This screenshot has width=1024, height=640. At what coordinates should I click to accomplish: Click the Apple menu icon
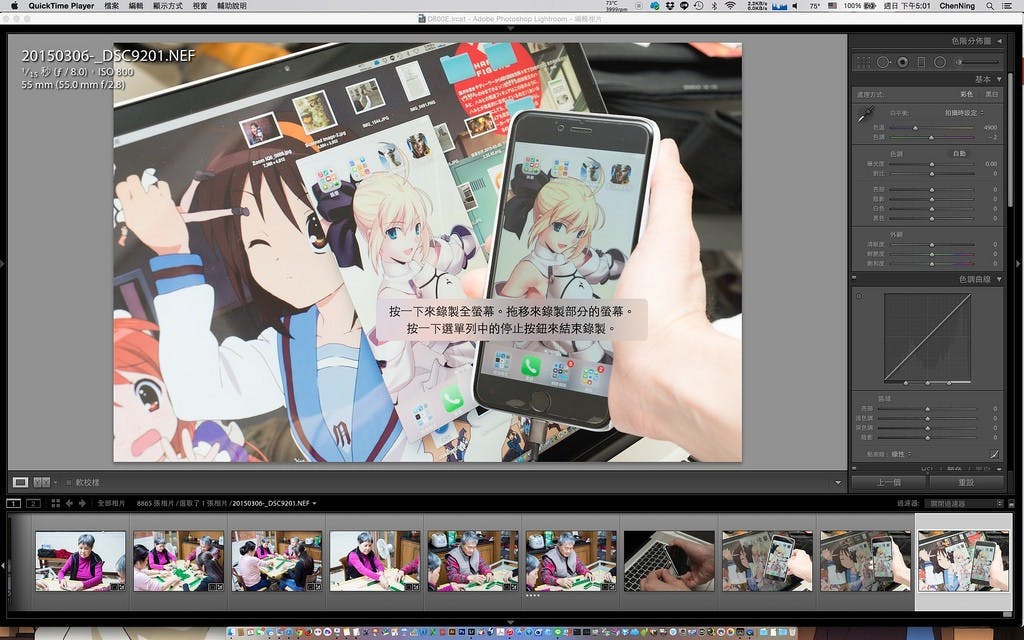tap(14, 6)
